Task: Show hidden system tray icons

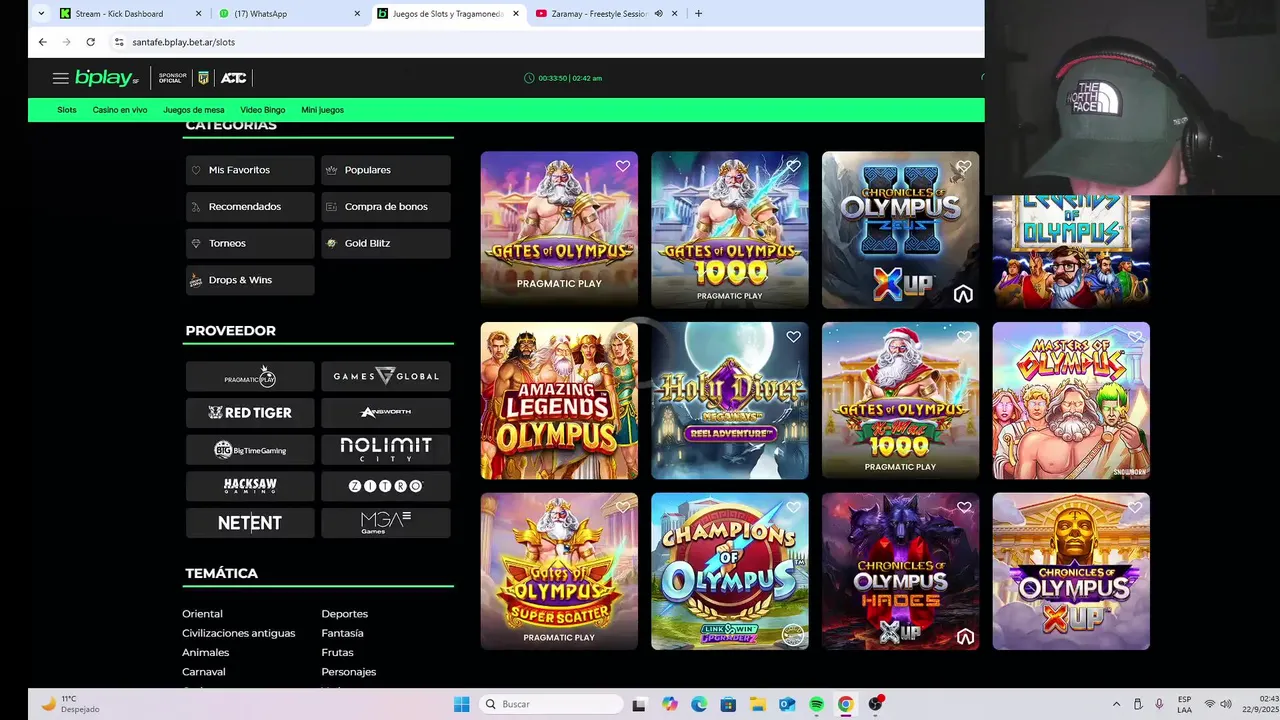Action: [x=1116, y=704]
